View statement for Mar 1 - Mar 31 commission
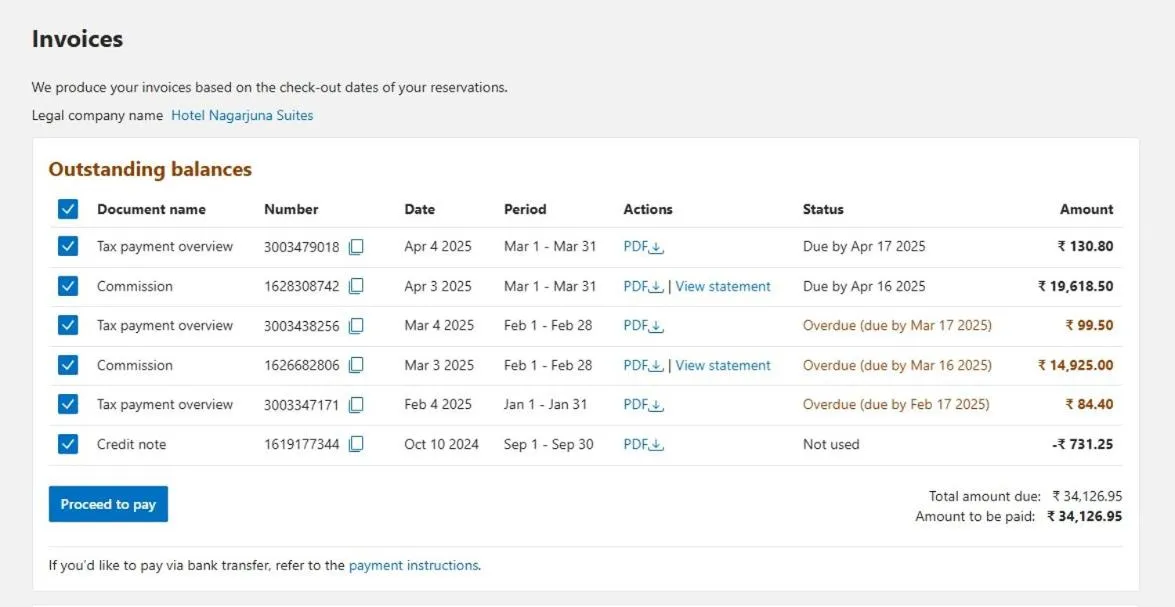The width and height of the screenshot is (1175, 607). click(723, 286)
